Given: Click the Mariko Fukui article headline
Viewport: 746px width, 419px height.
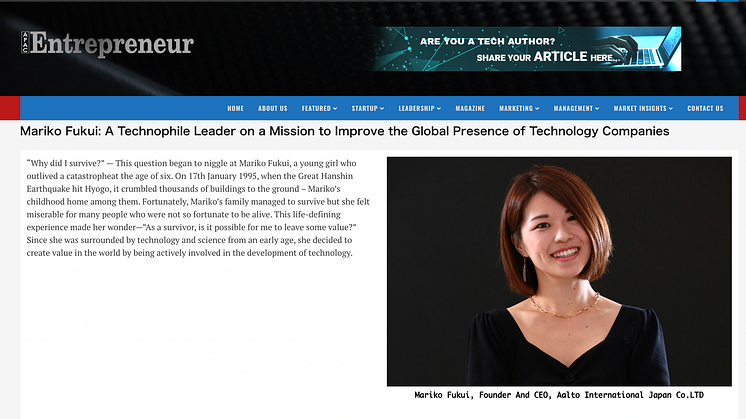Looking at the screenshot, I should point(344,131).
